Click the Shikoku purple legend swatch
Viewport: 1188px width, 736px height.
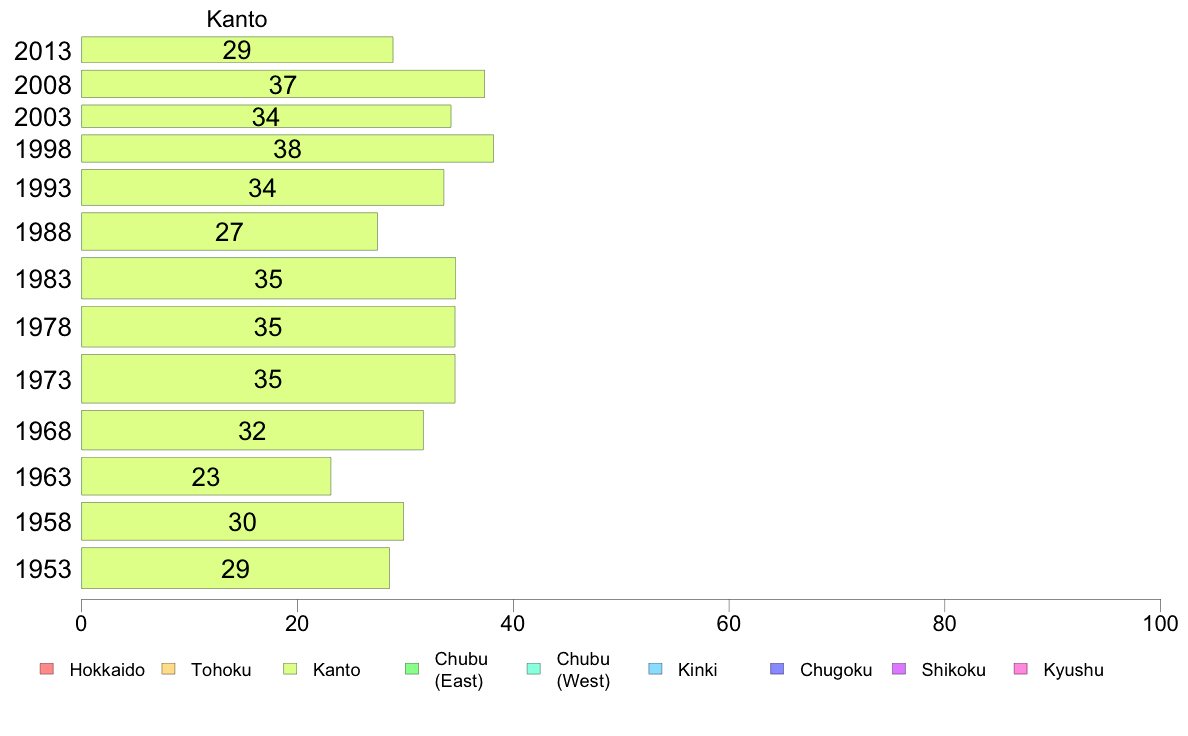(899, 669)
